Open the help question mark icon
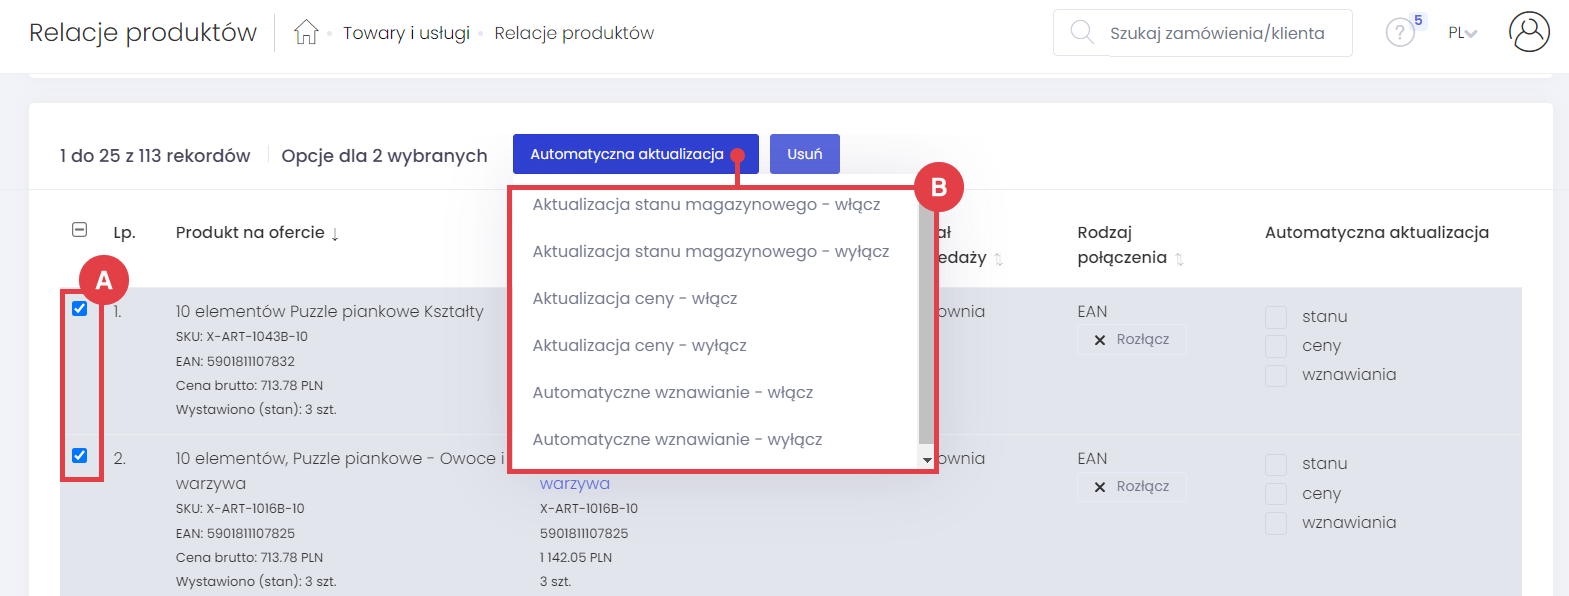 [1399, 33]
